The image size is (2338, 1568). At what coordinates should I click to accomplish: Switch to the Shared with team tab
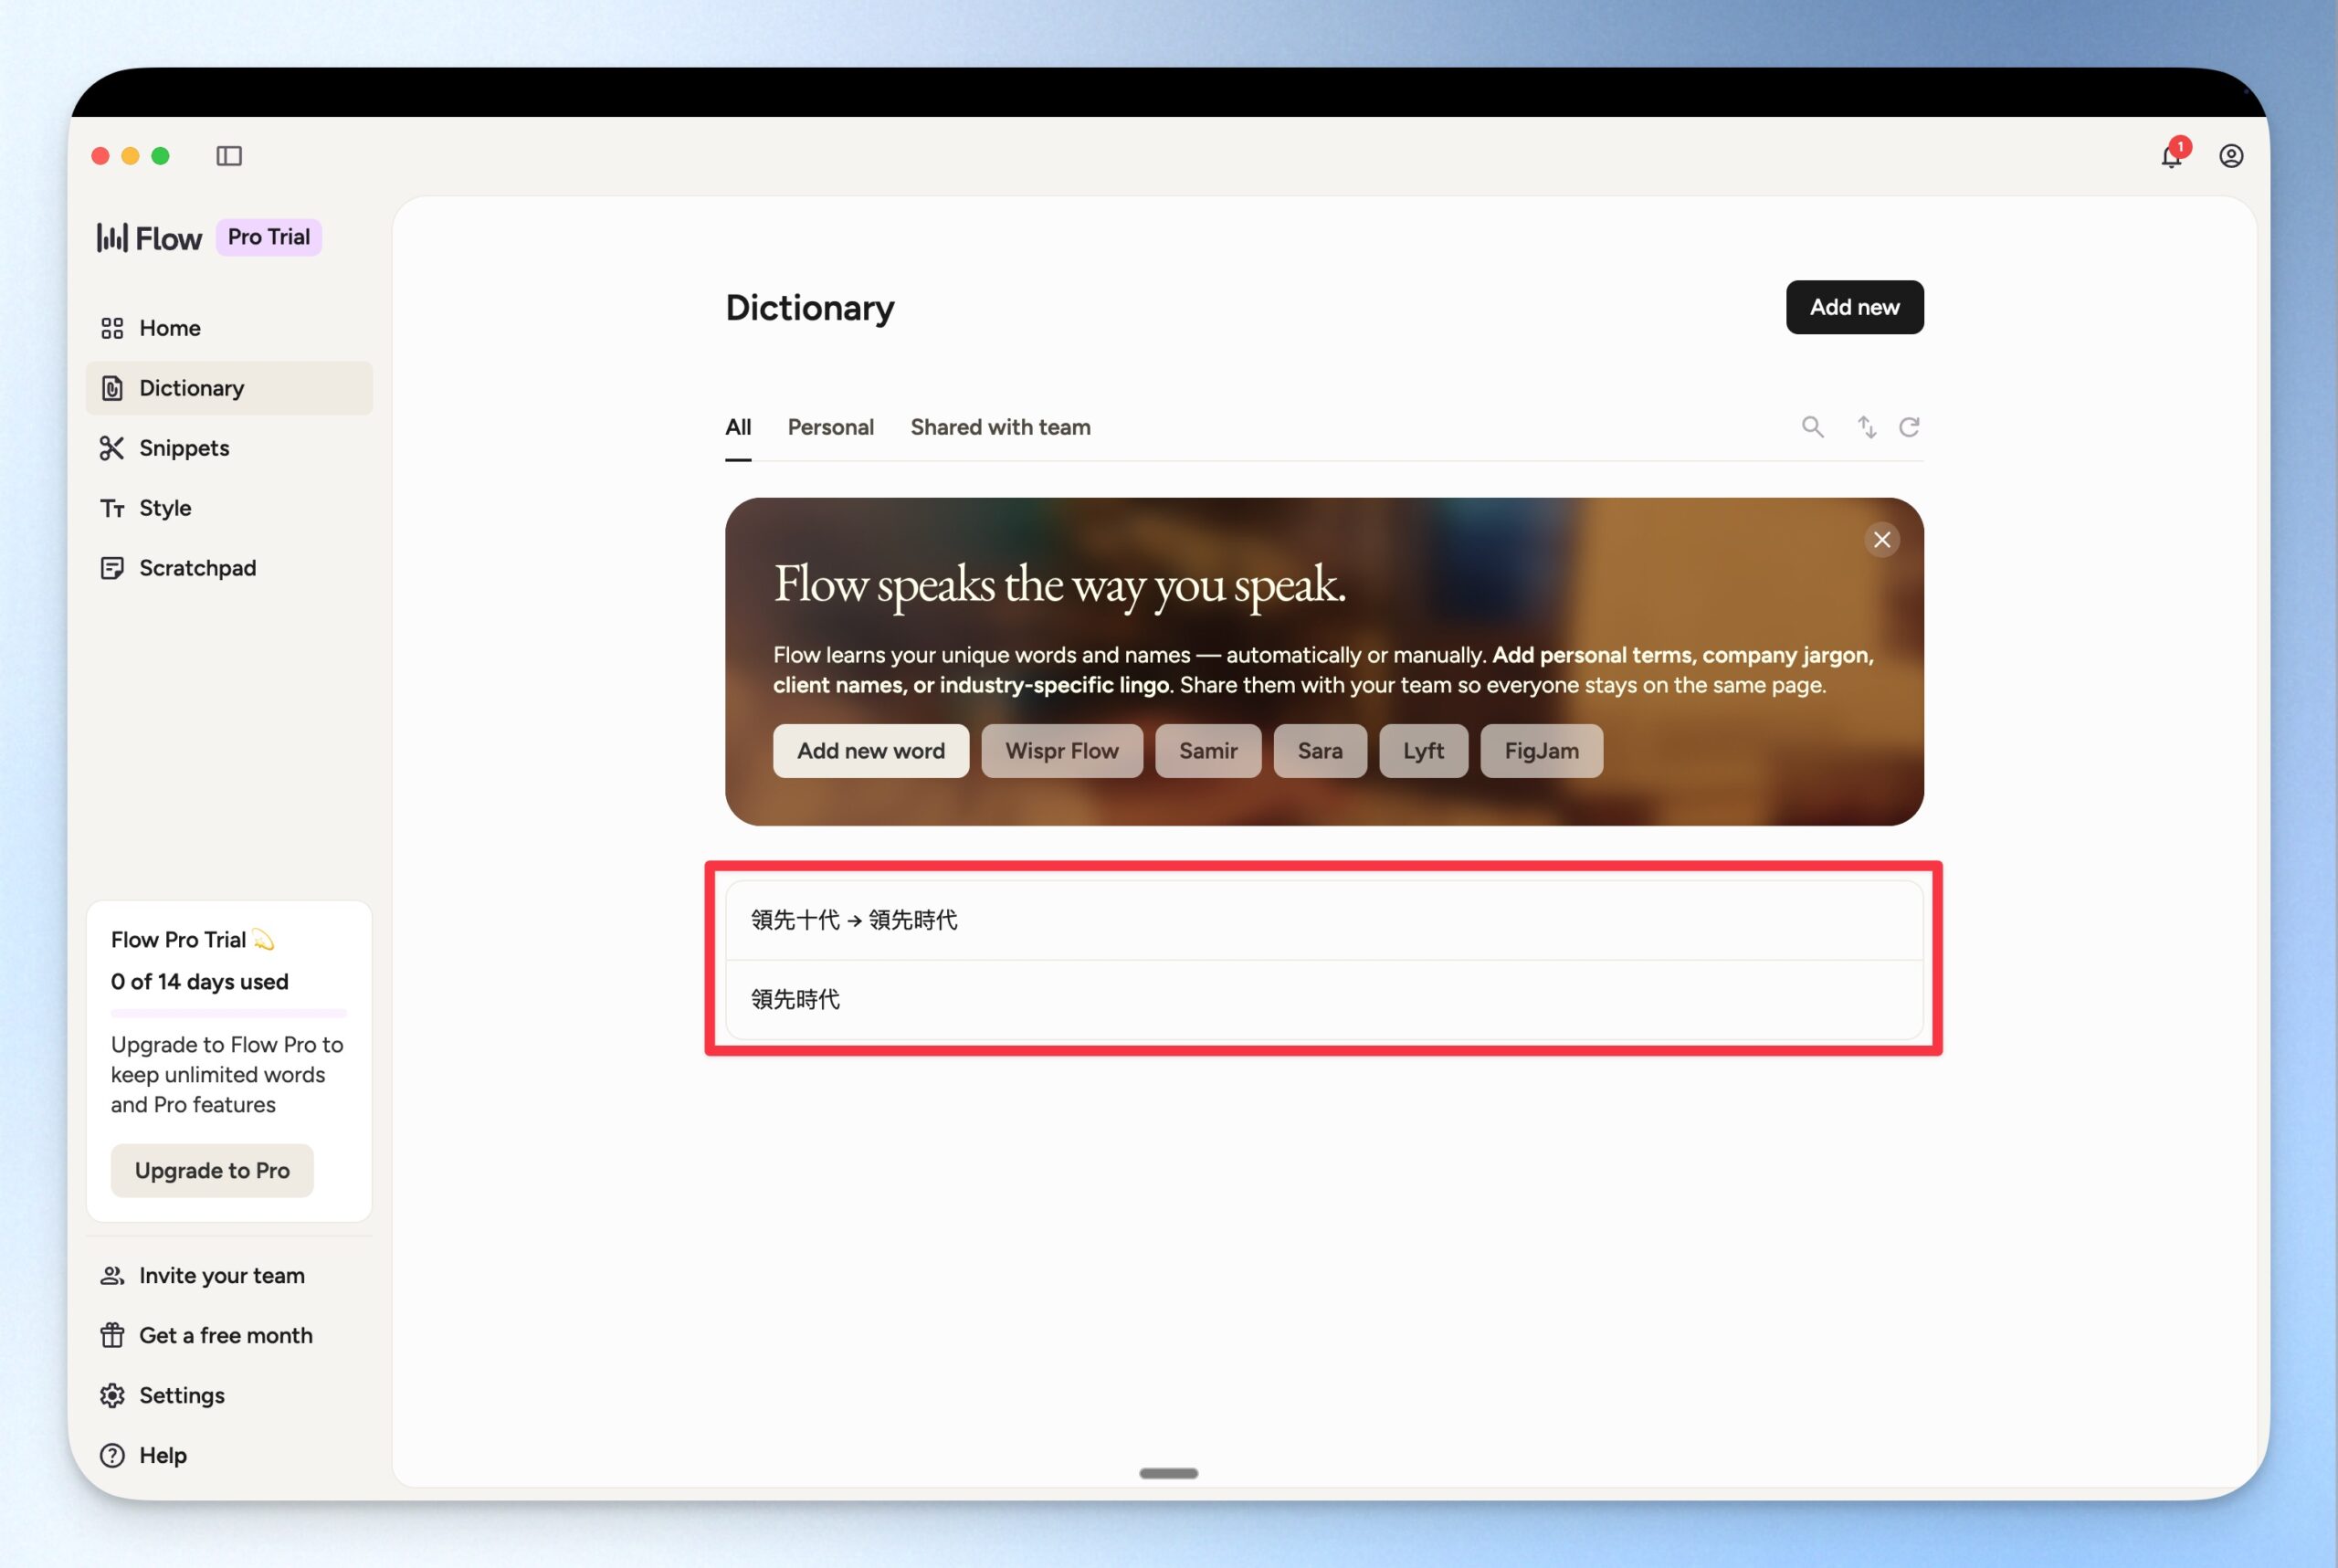coord(1000,427)
